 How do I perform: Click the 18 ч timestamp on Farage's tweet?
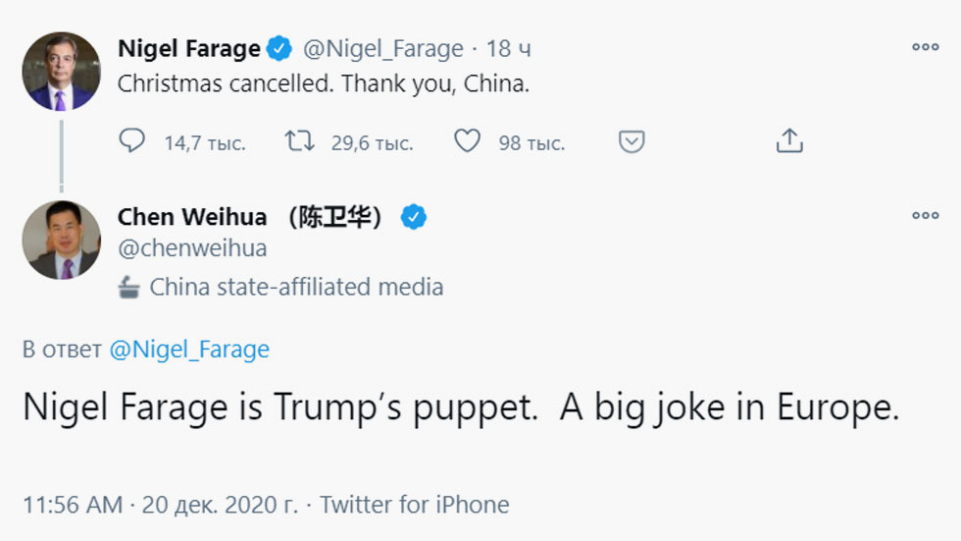point(509,48)
